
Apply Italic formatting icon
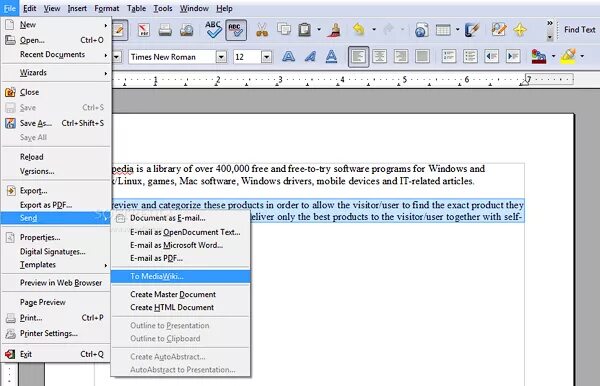(x=310, y=57)
